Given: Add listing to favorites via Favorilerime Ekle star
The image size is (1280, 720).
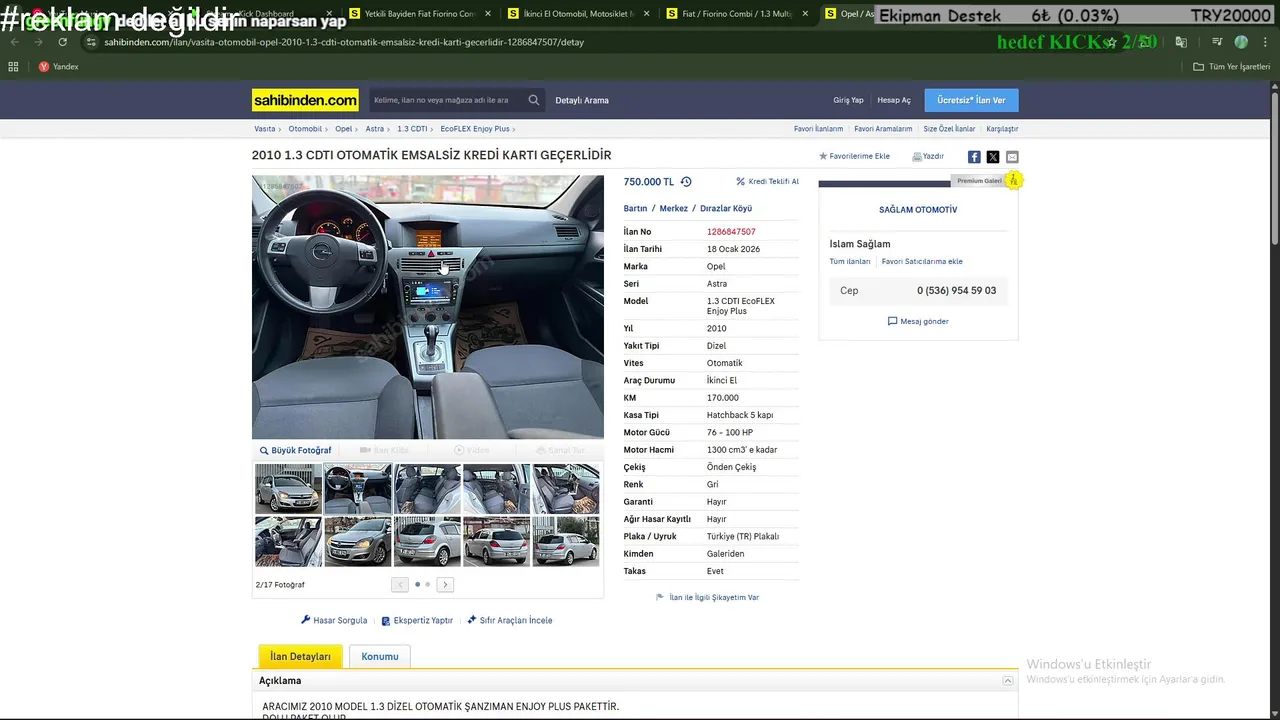Looking at the screenshot, I should pyautogui.click(x=854, y=157).
